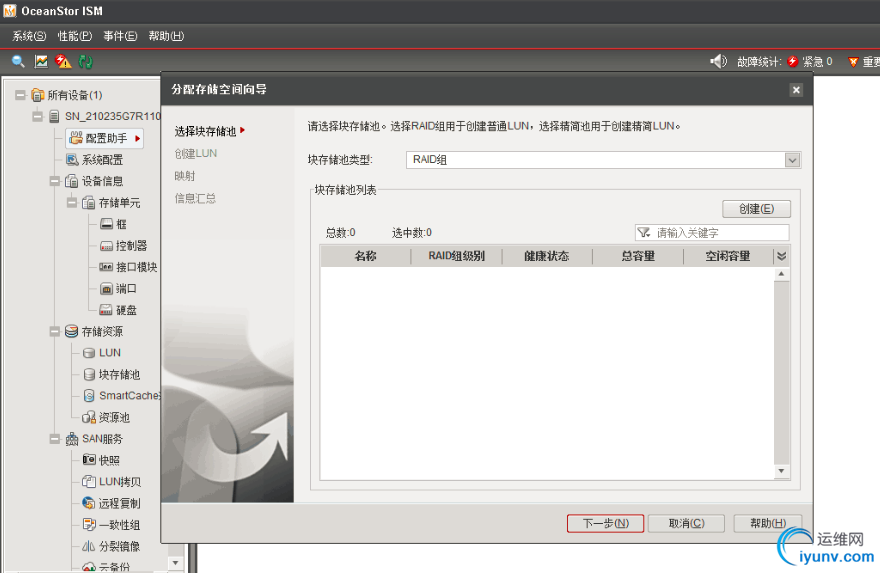This screenshot has height=573, width=880.
Task: Select the SAN服务 tree node
Action: point(94,439)
